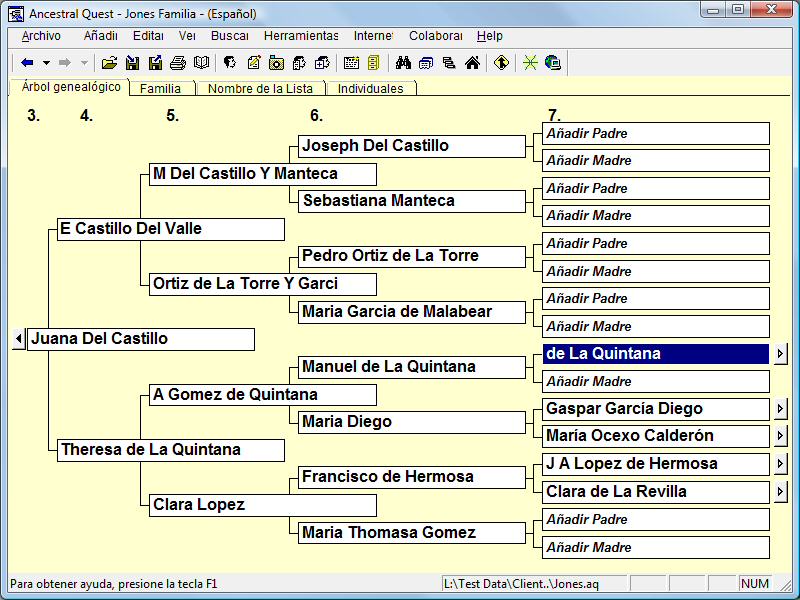Expand ancestors arrow next to María Ocexo Calderón
This screenshot has height=600, width=800.
tap(781, 436)
